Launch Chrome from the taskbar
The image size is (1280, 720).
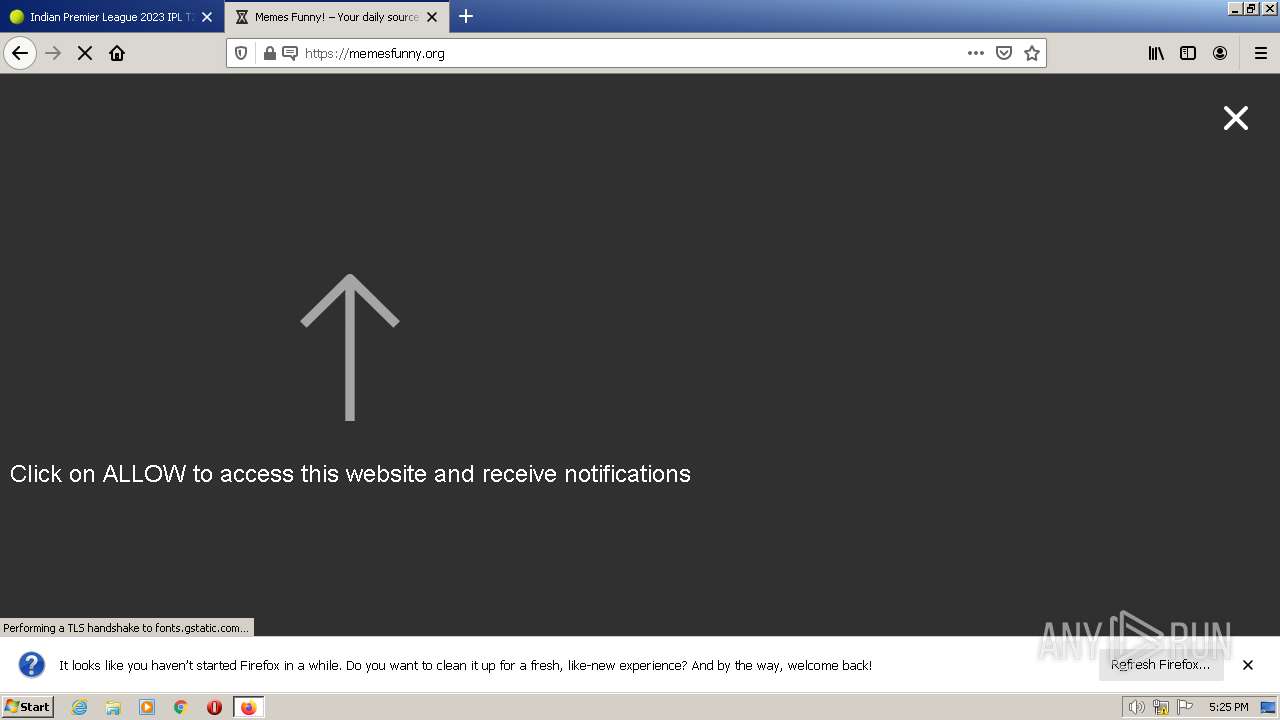(x=181, y=707)
